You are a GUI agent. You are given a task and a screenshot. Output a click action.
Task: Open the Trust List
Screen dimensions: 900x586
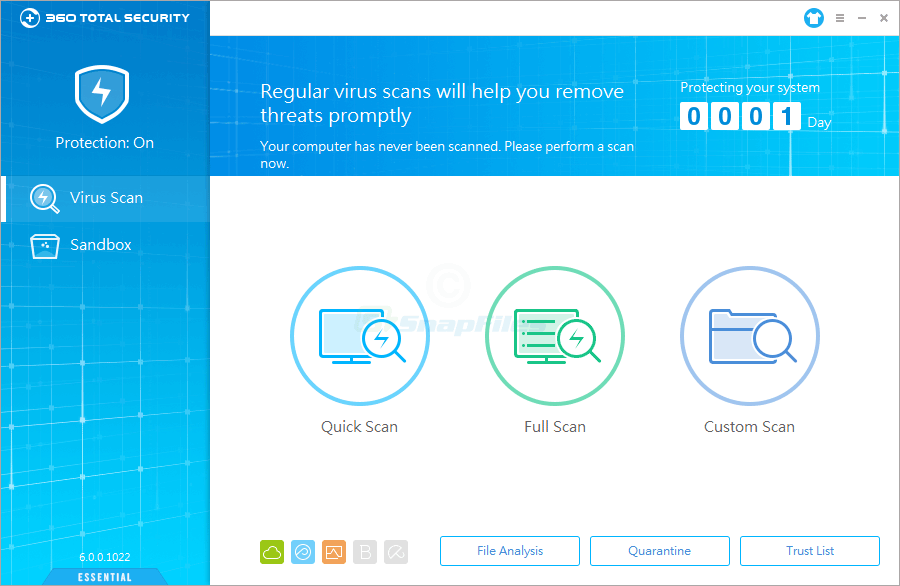click(810, 550)
